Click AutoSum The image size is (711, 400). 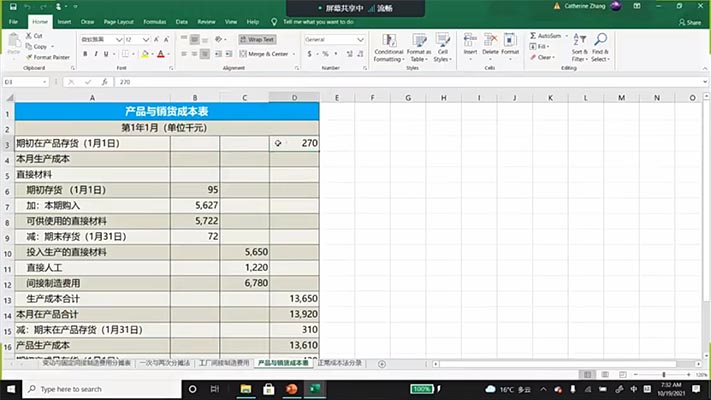(545, 35)
